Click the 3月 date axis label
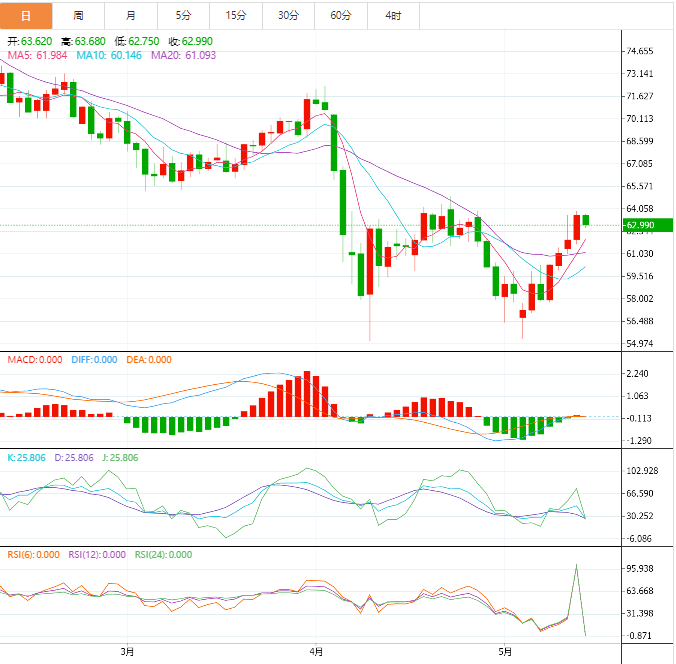 (127, 651)
